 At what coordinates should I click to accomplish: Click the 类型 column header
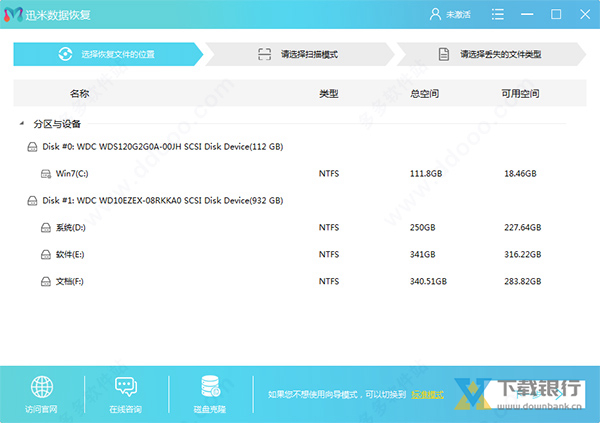329,93
